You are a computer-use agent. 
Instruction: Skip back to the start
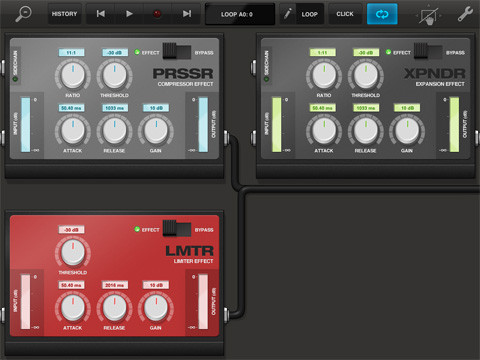pos(100,14)
